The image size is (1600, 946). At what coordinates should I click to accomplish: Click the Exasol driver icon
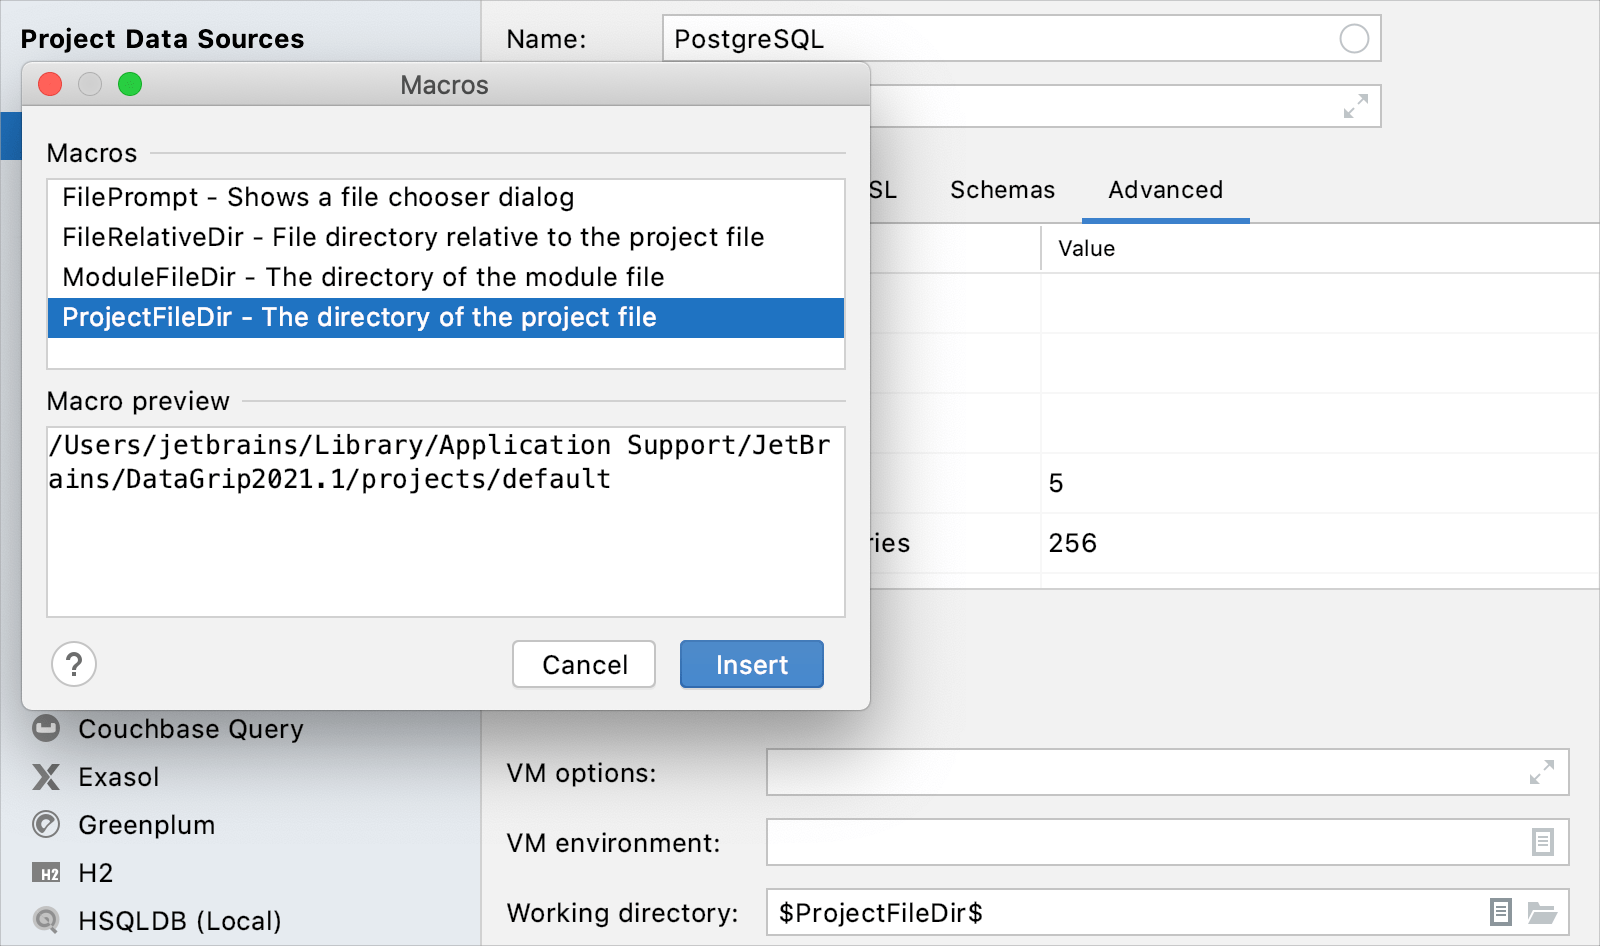[45, 777]
